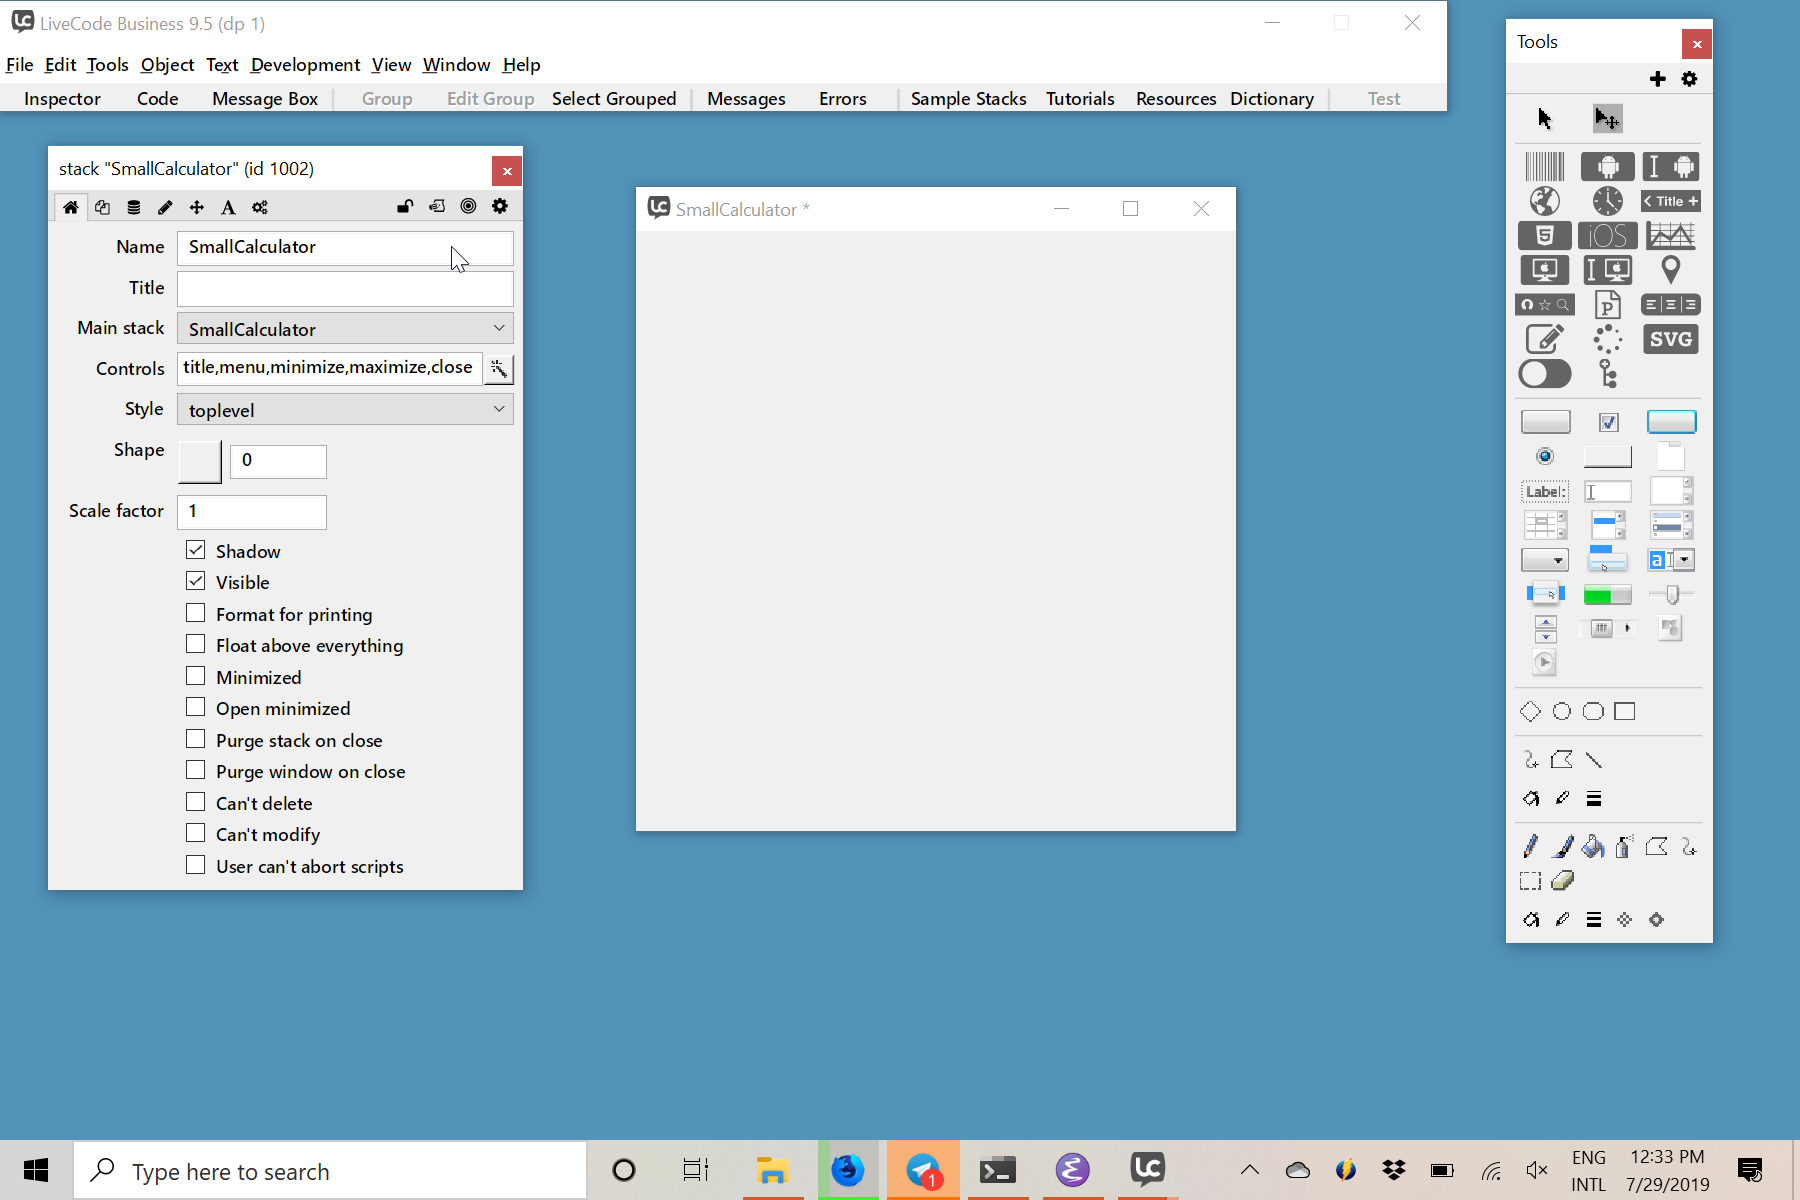The image size is (1800, 1200).
Task: Select the map pin widget
Action: coord(1670,270)
